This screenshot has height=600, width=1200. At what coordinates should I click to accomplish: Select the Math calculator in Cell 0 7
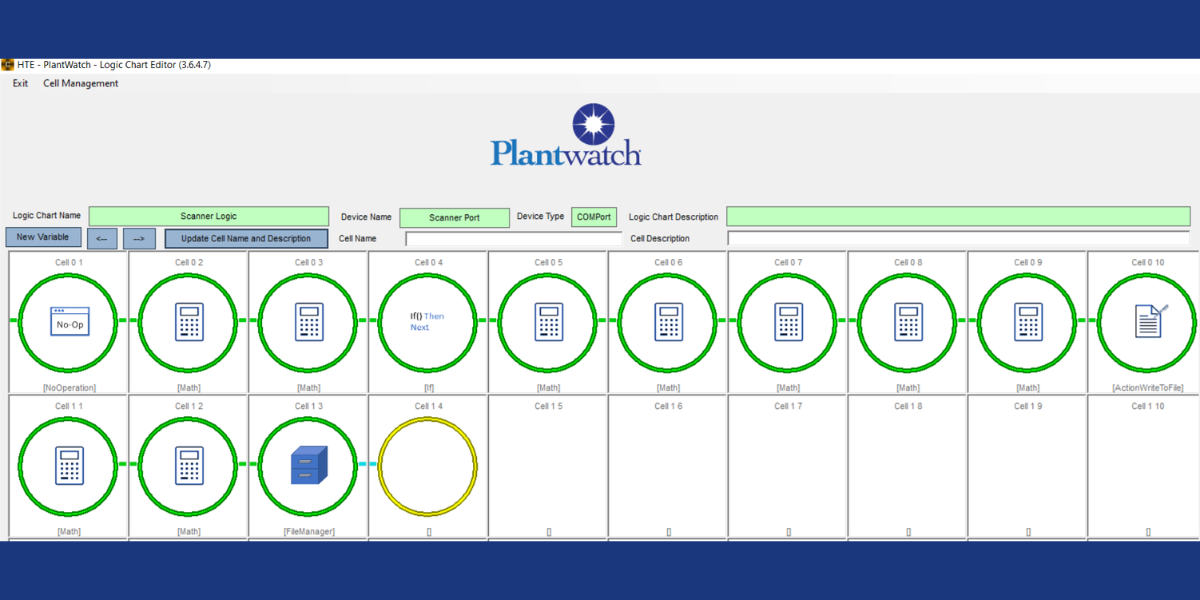[x=788, y=321]
